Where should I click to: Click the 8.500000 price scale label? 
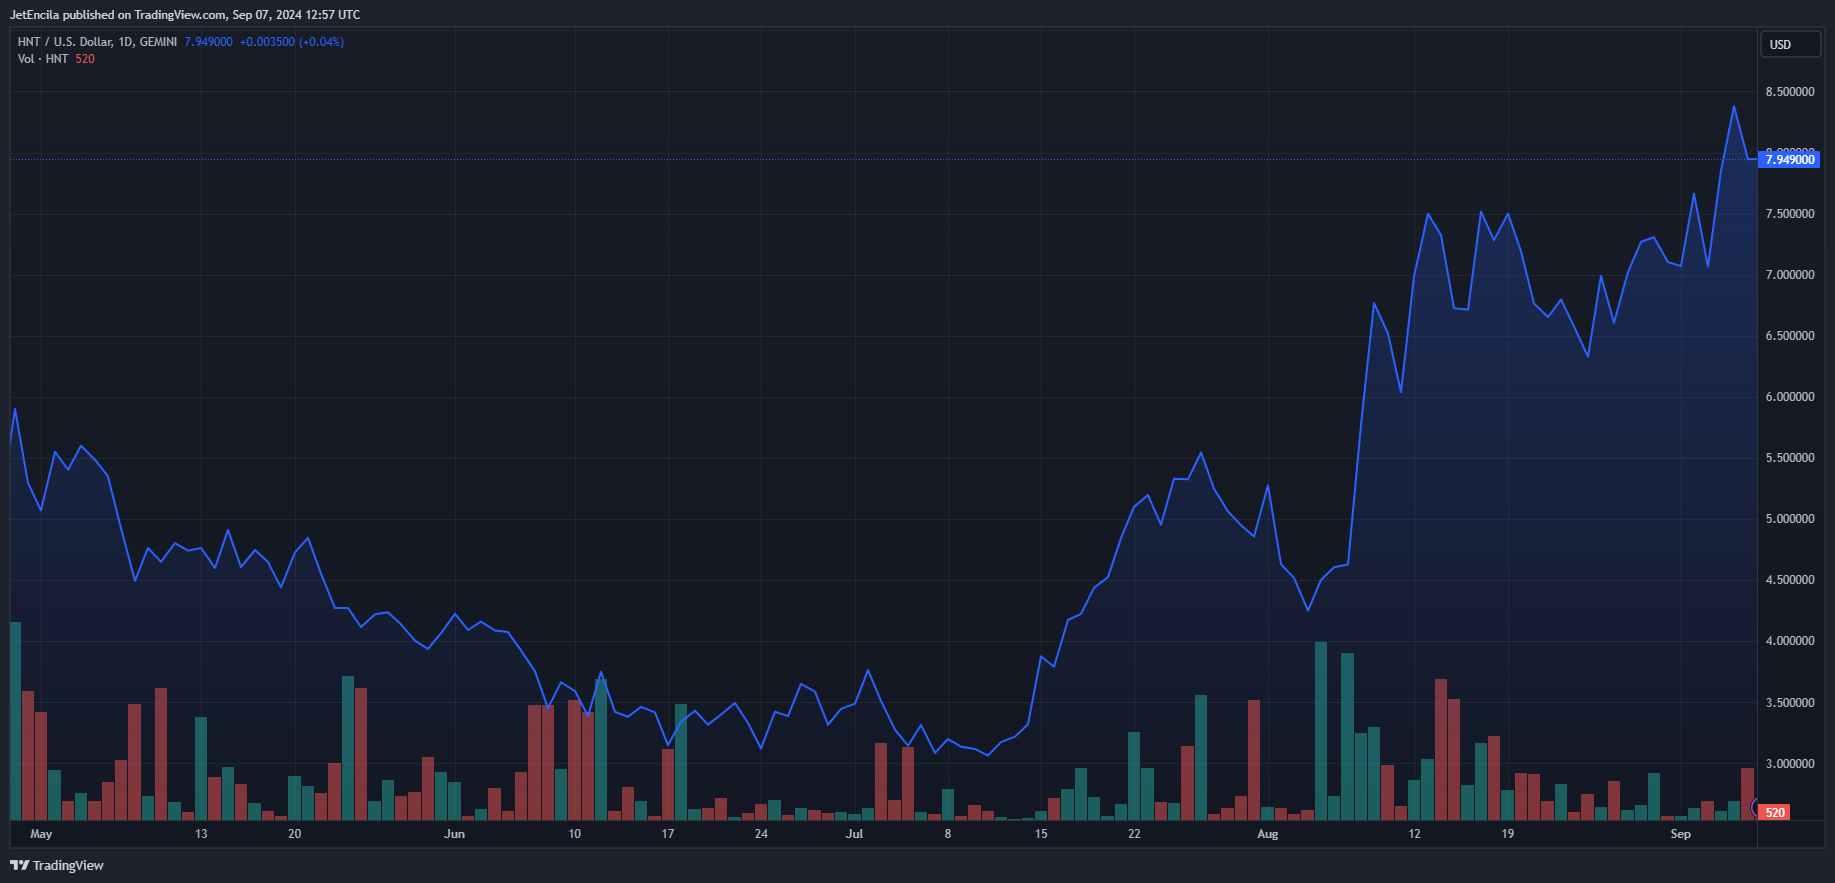pyautogui.click(x=1789, y=92)
